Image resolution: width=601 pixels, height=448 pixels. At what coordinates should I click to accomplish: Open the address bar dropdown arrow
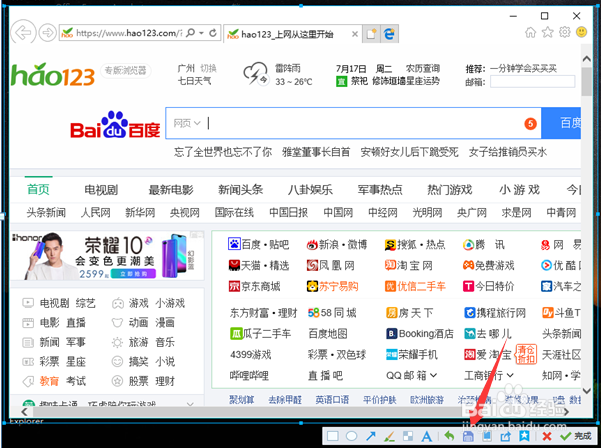(x=201, y=33)
